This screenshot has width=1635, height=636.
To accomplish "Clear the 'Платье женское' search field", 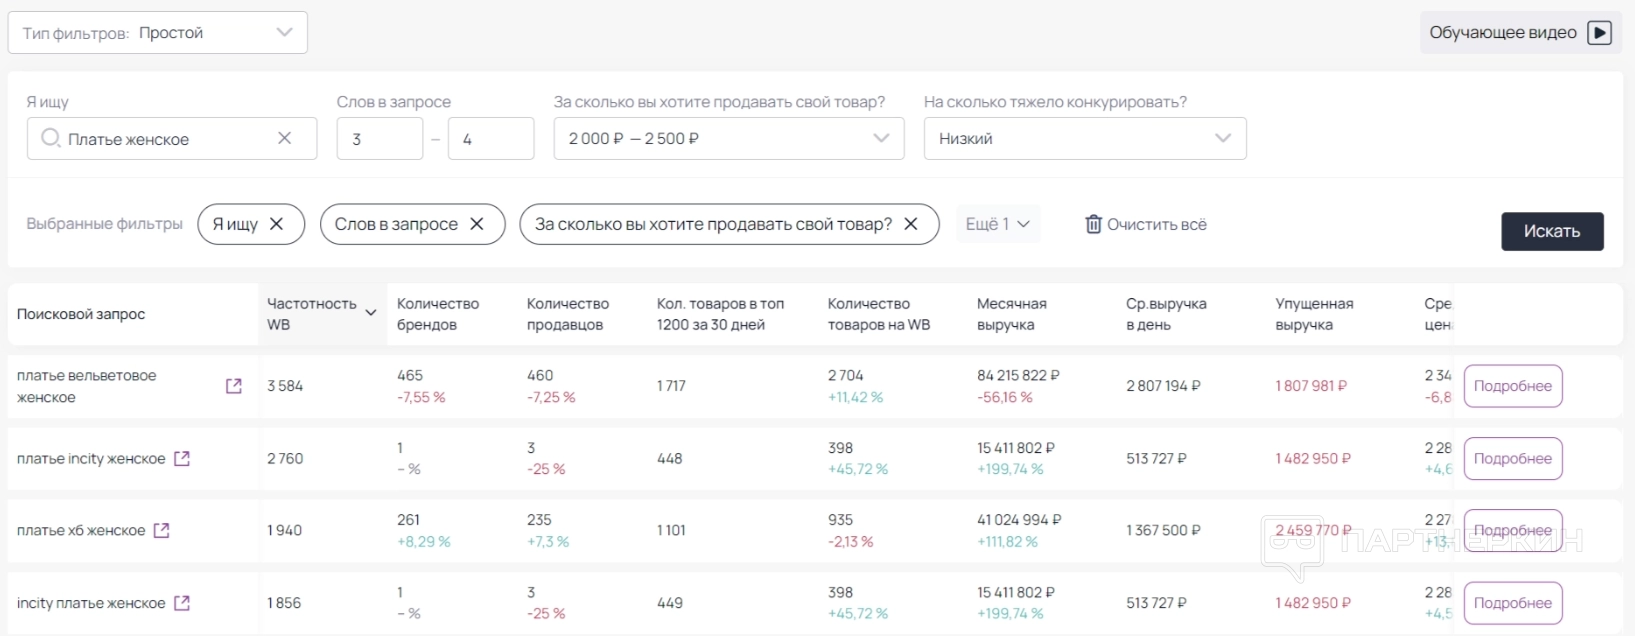I will (285, 138).
